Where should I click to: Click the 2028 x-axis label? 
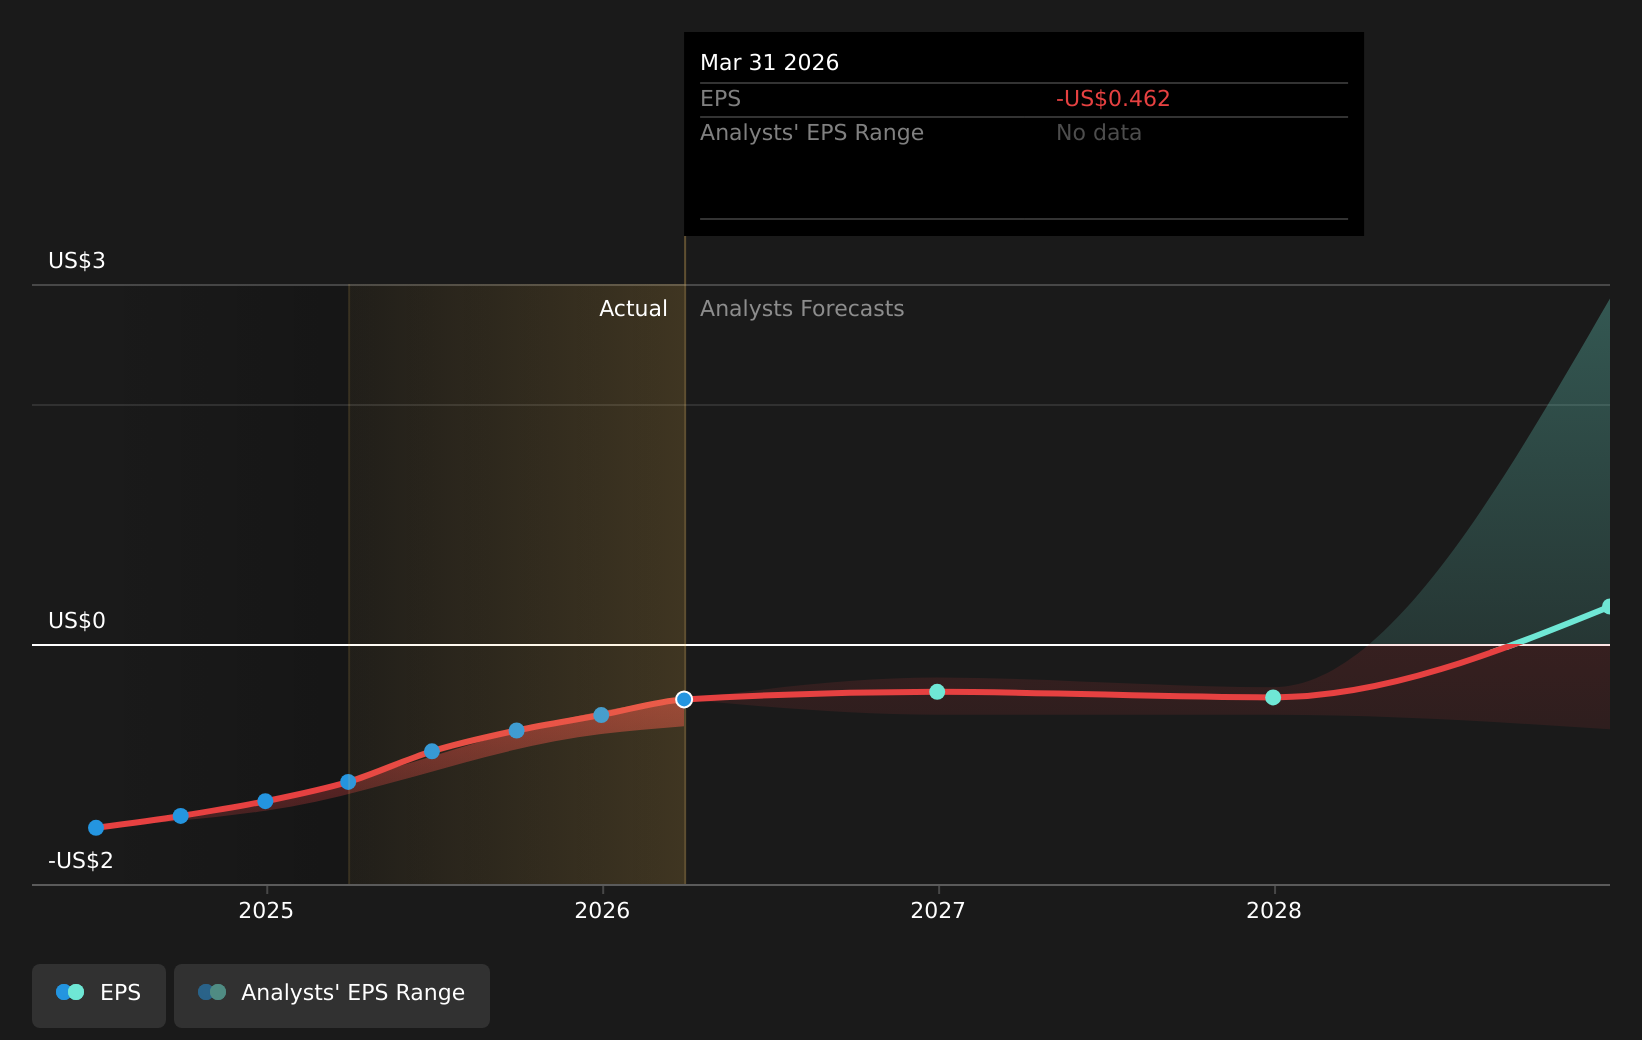click(1274, 910)
